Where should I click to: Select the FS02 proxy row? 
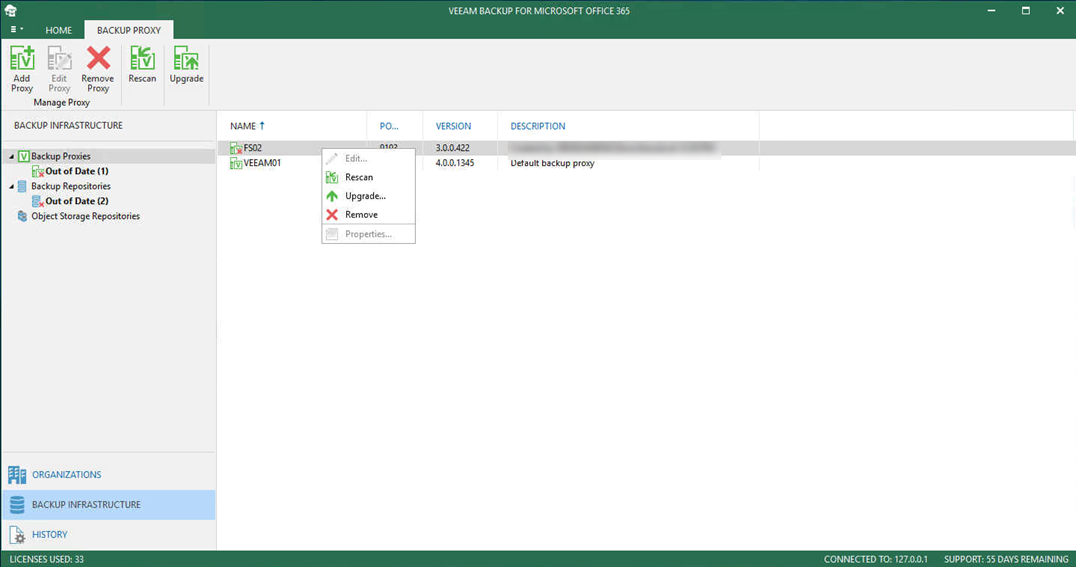click(x=646, y=148)
